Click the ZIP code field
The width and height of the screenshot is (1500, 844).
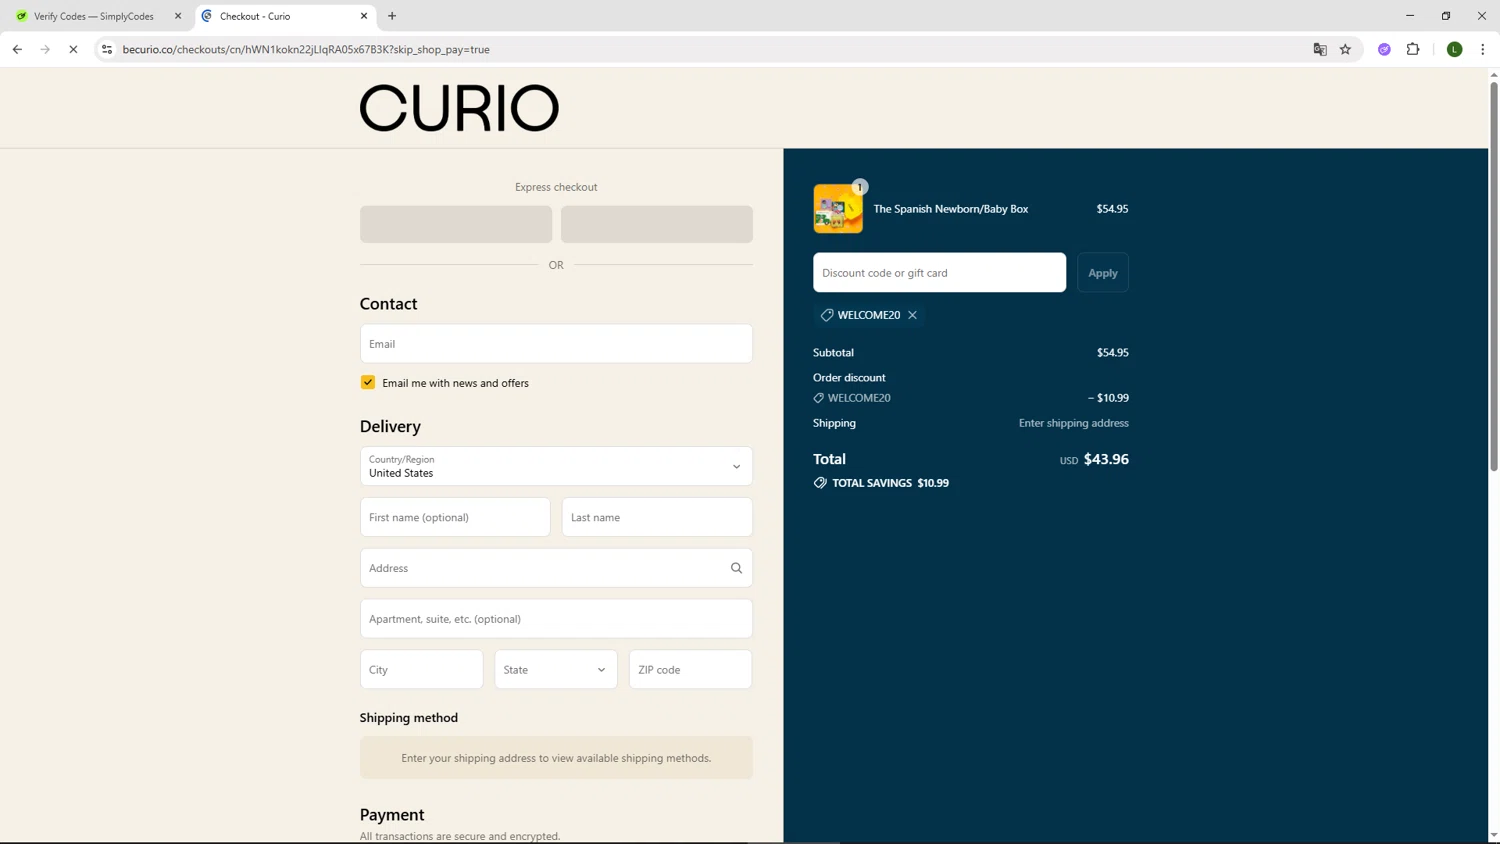coord(691,670)
